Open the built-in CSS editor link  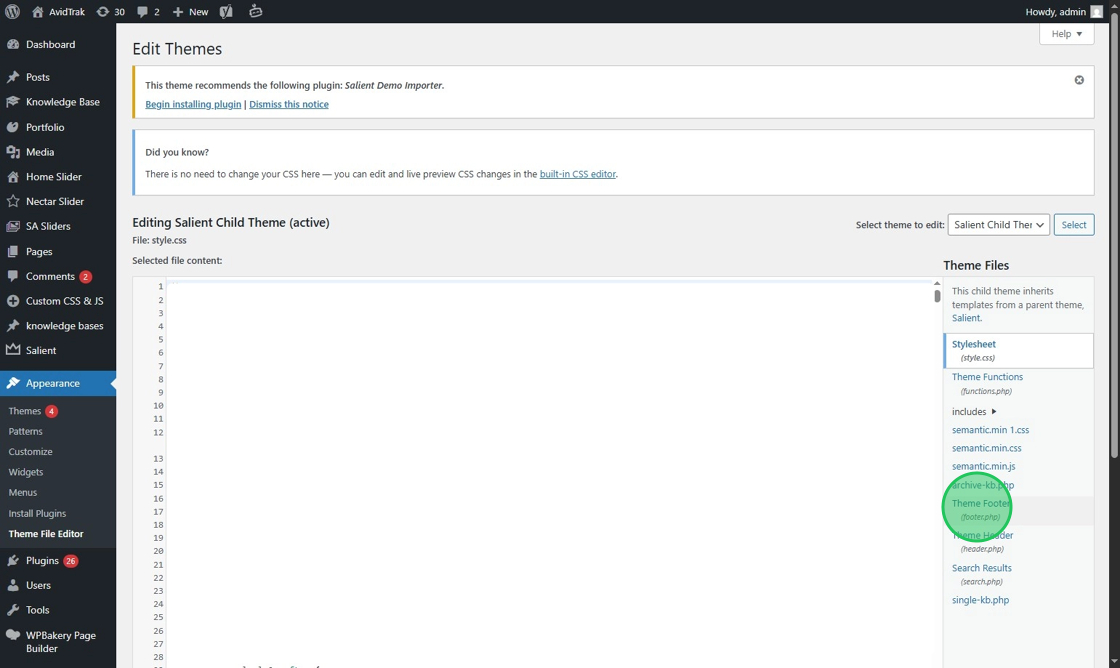coord(577,174)
